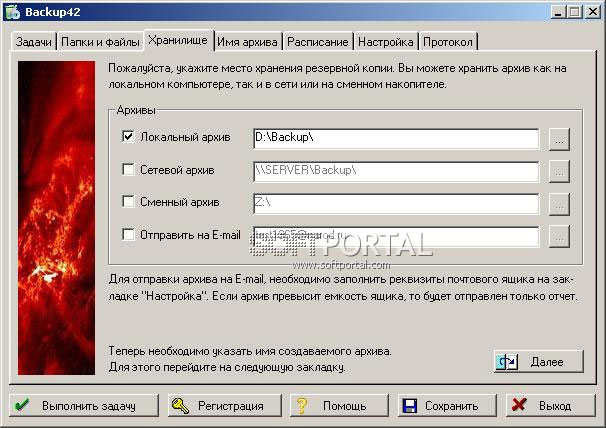This screenshot has width=606, height=428.
Task: Click the red X icon beside Выход
Action: point(519,405)
